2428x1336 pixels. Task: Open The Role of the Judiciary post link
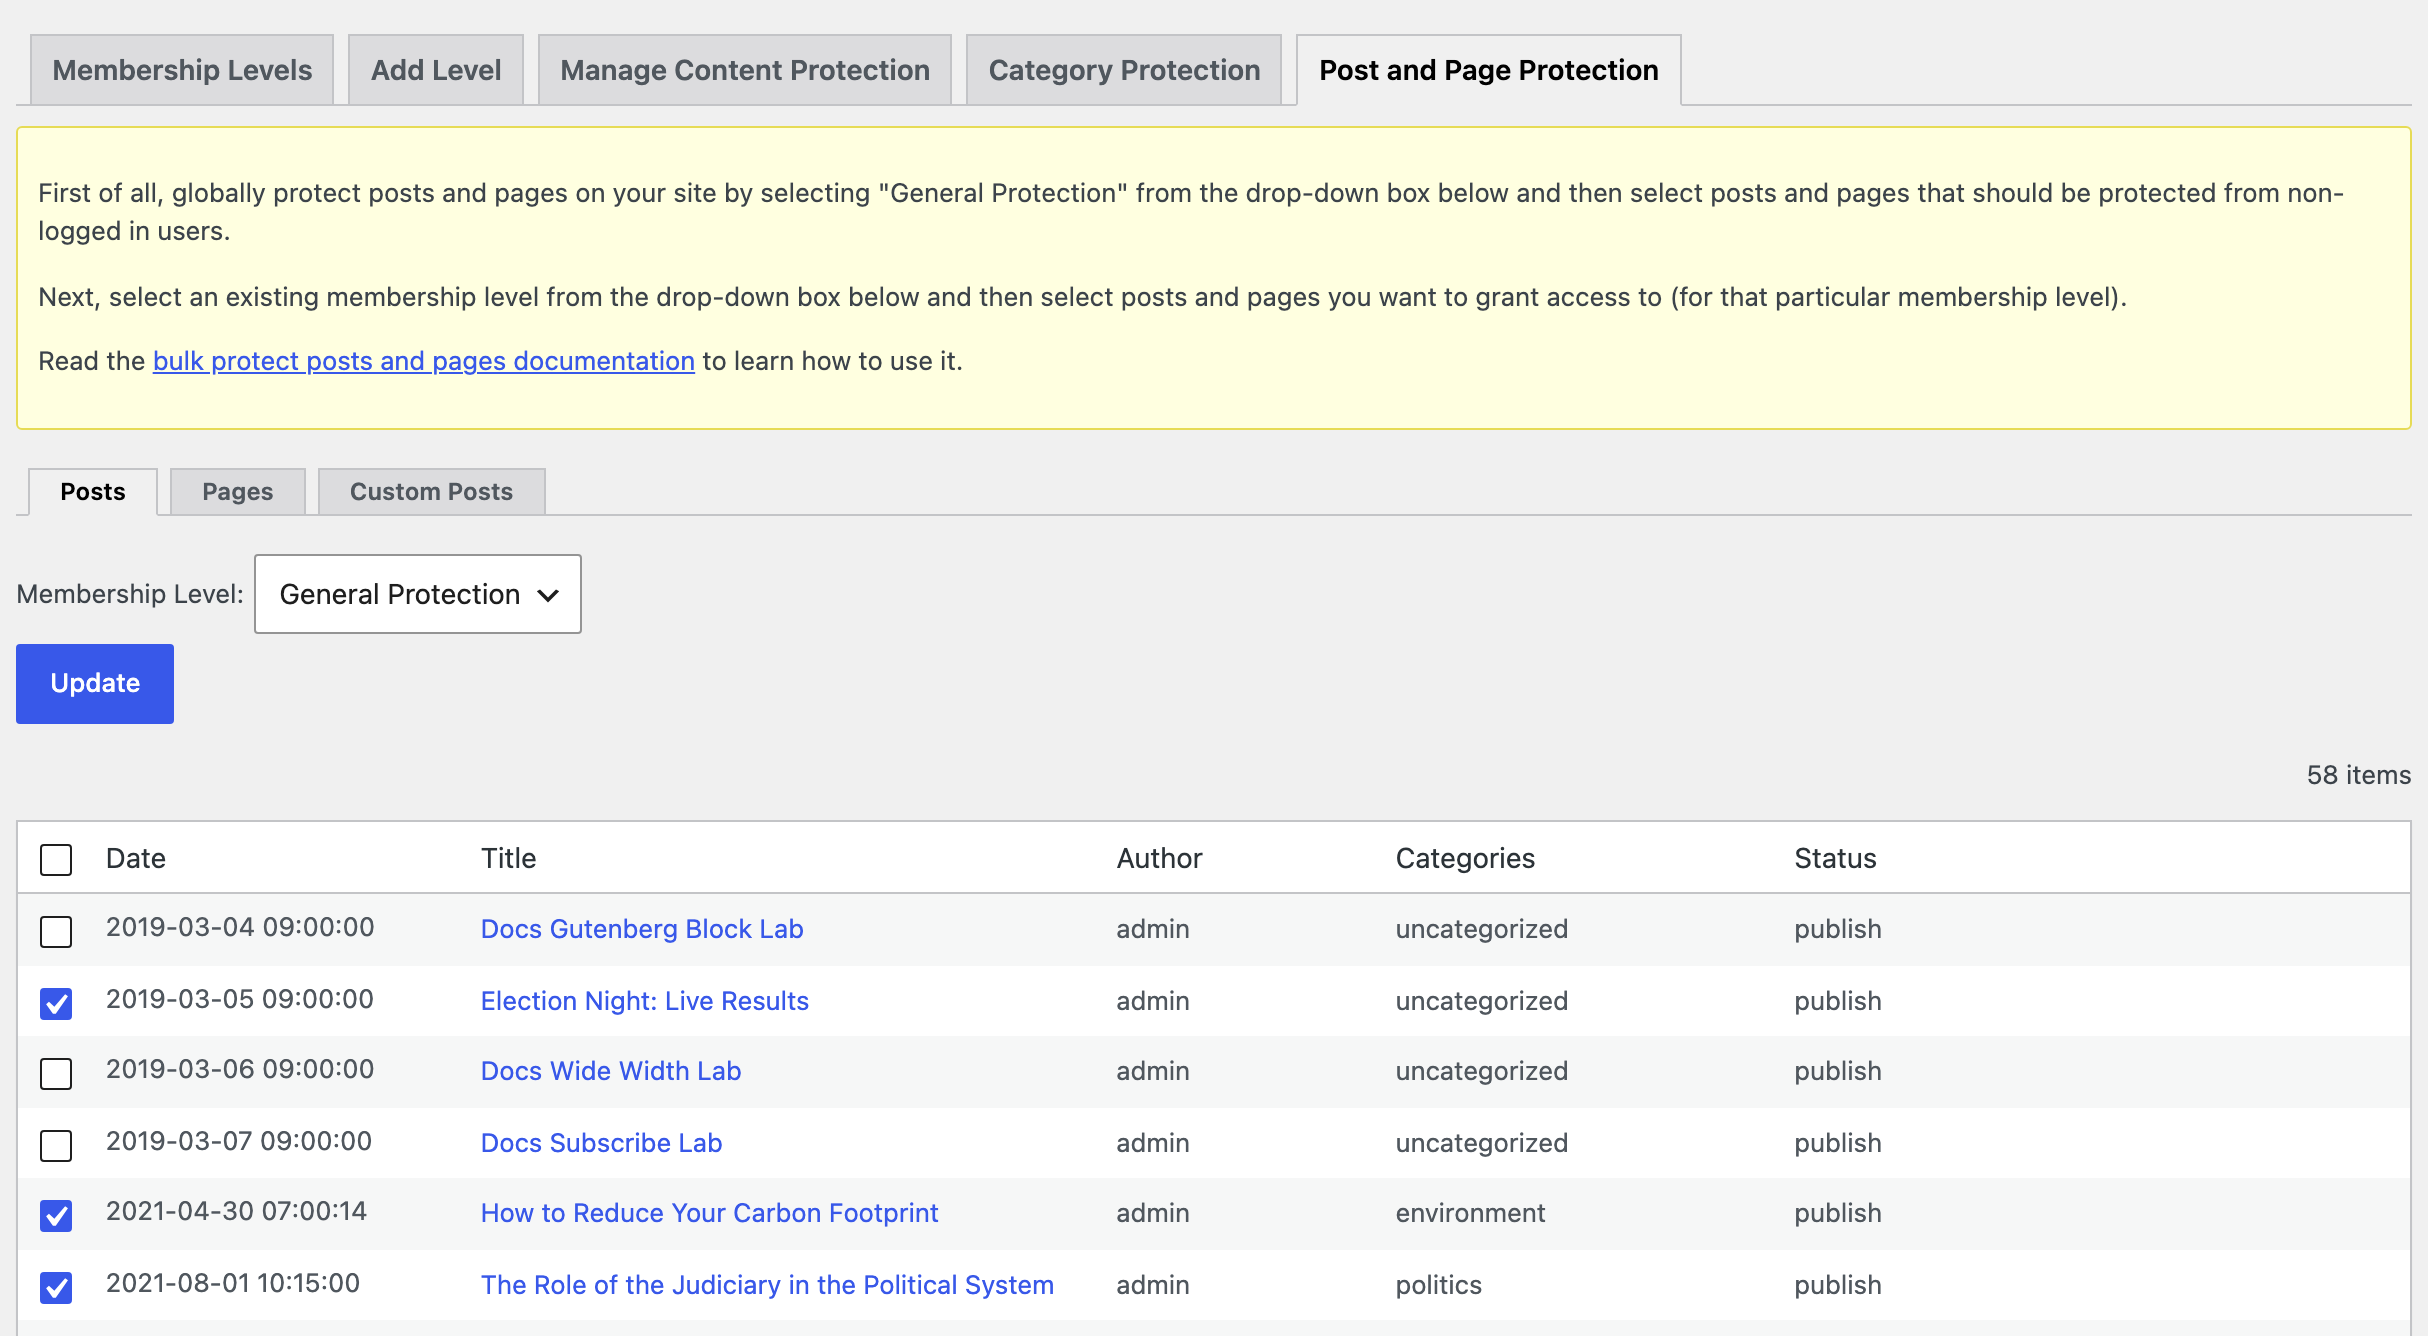pyautogui.click(x=768, y=1285)
